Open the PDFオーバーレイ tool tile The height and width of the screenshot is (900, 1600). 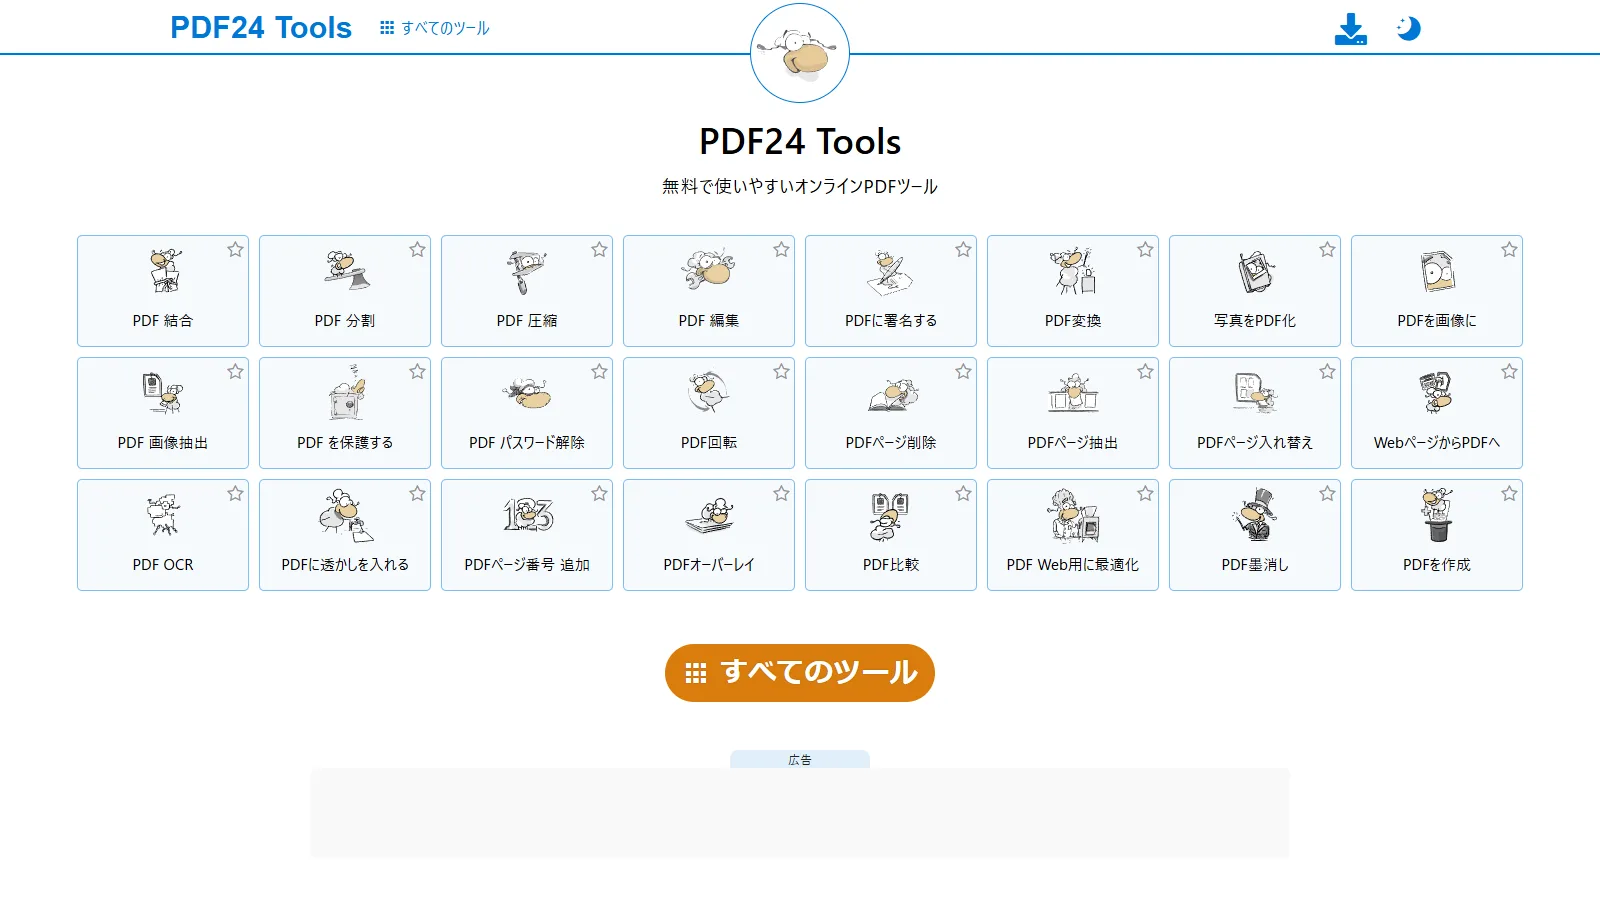(x=709, y=535)
